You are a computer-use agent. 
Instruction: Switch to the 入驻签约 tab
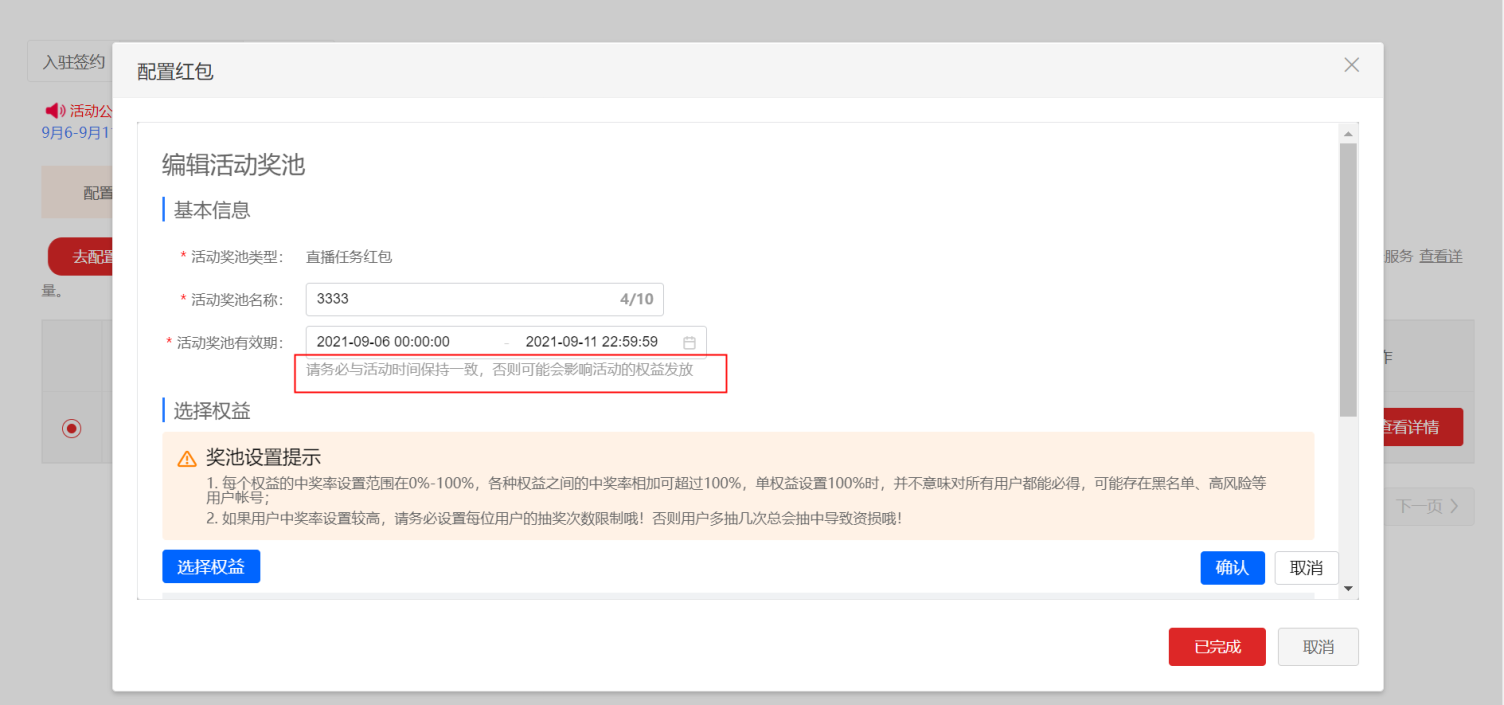click(72, 62)
